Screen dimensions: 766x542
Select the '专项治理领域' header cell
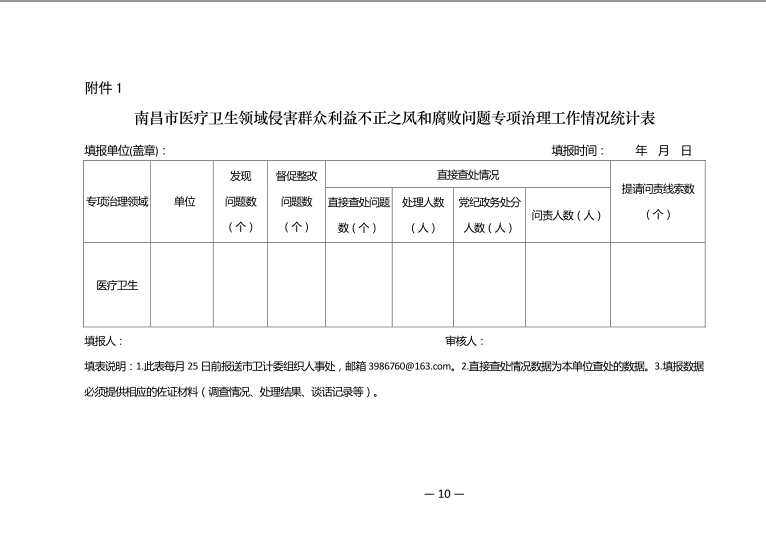tap(116, 201)
